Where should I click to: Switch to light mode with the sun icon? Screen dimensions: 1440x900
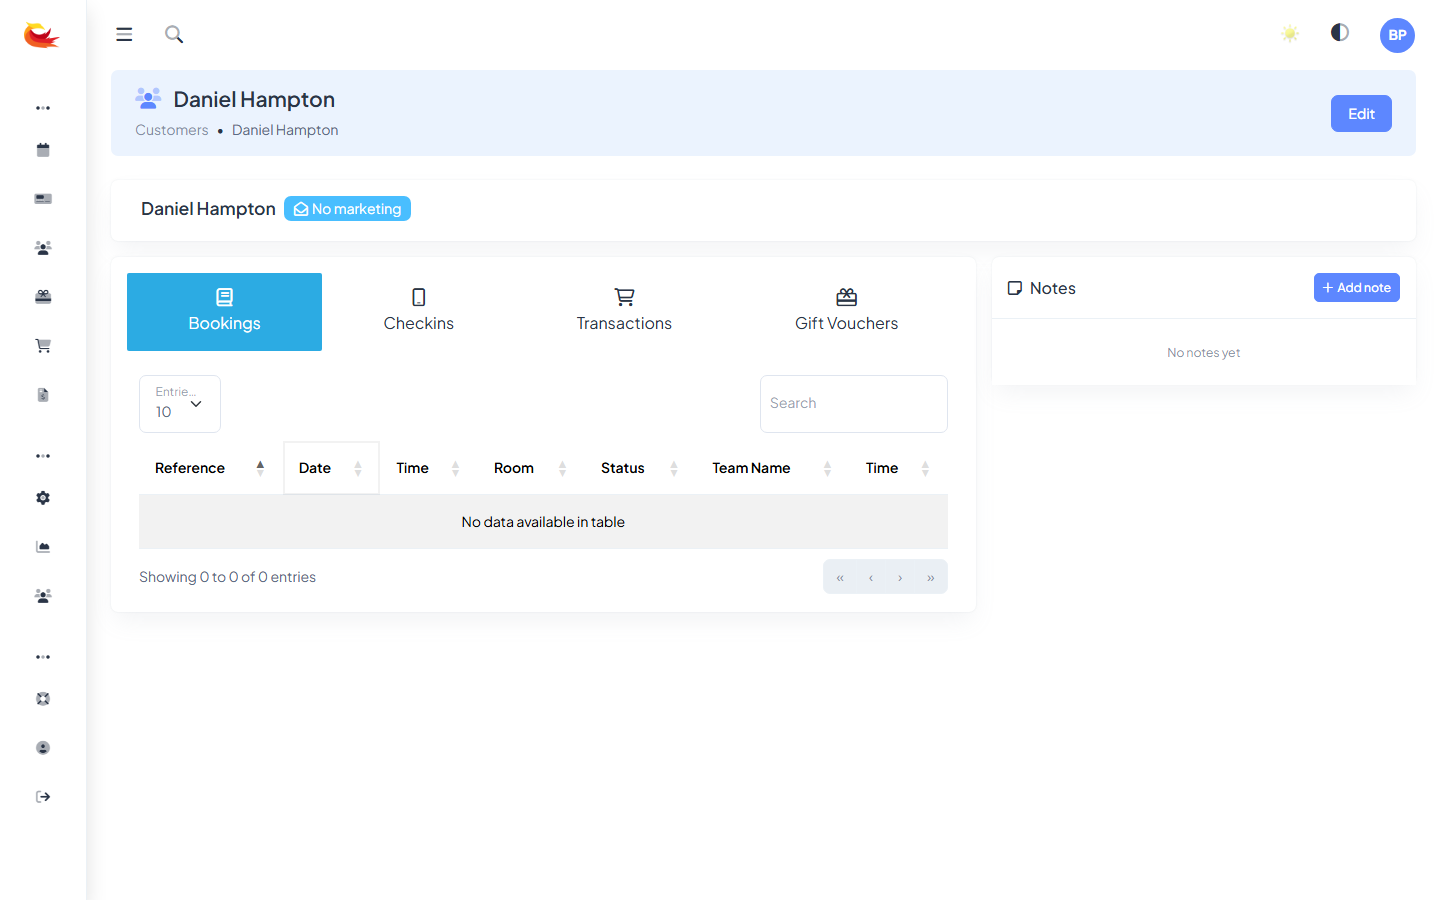tap(1290, 34)
